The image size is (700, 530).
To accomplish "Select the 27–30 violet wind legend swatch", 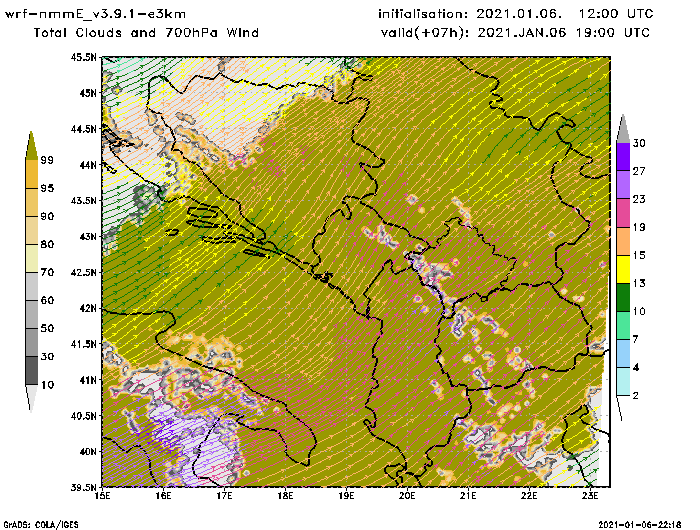I will point(623,157).
